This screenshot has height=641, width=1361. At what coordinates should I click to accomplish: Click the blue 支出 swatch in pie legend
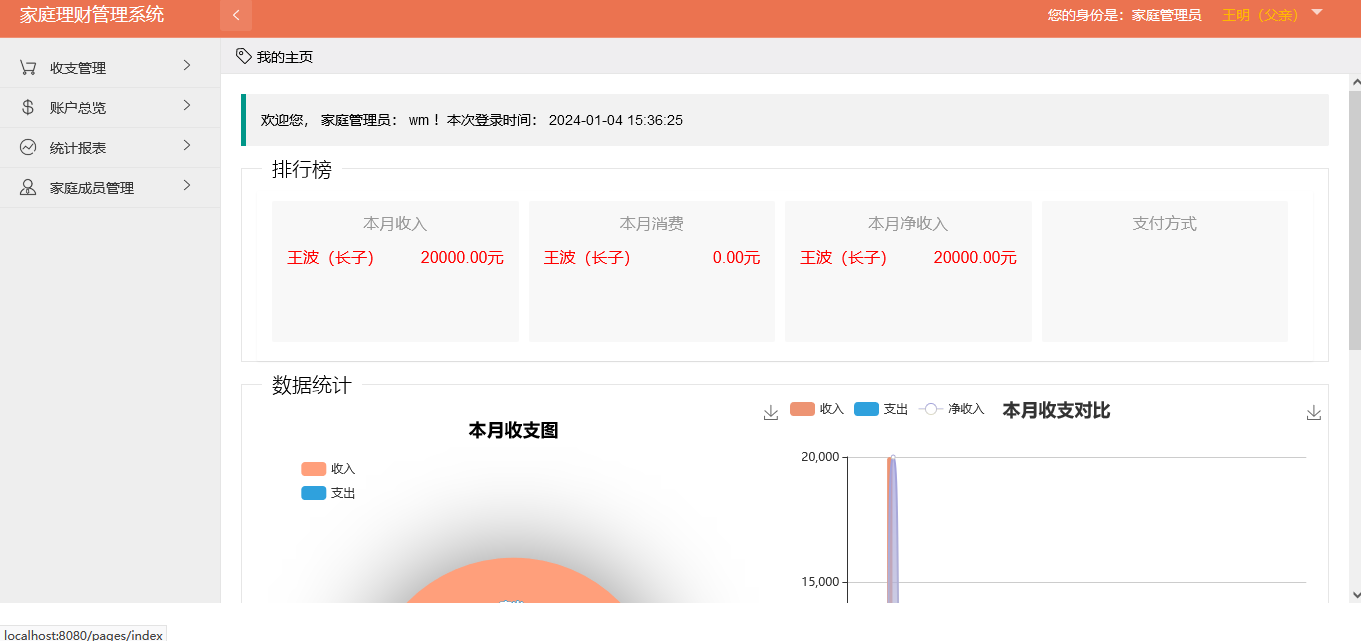(313, 493)
